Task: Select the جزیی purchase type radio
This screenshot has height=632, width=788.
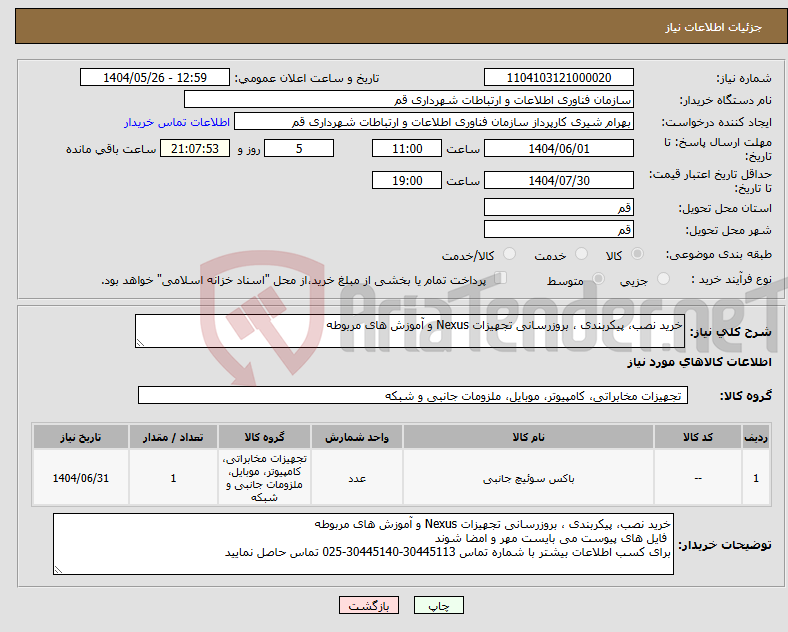Action: [x=663, y=279]
